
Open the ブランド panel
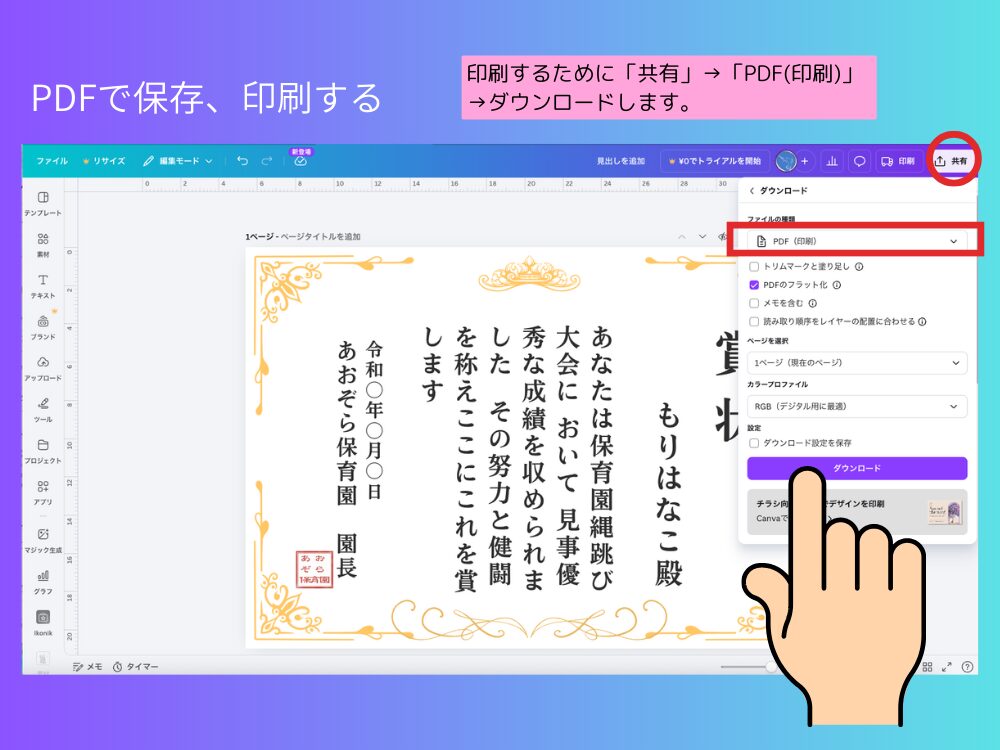(x=43, y=327)
